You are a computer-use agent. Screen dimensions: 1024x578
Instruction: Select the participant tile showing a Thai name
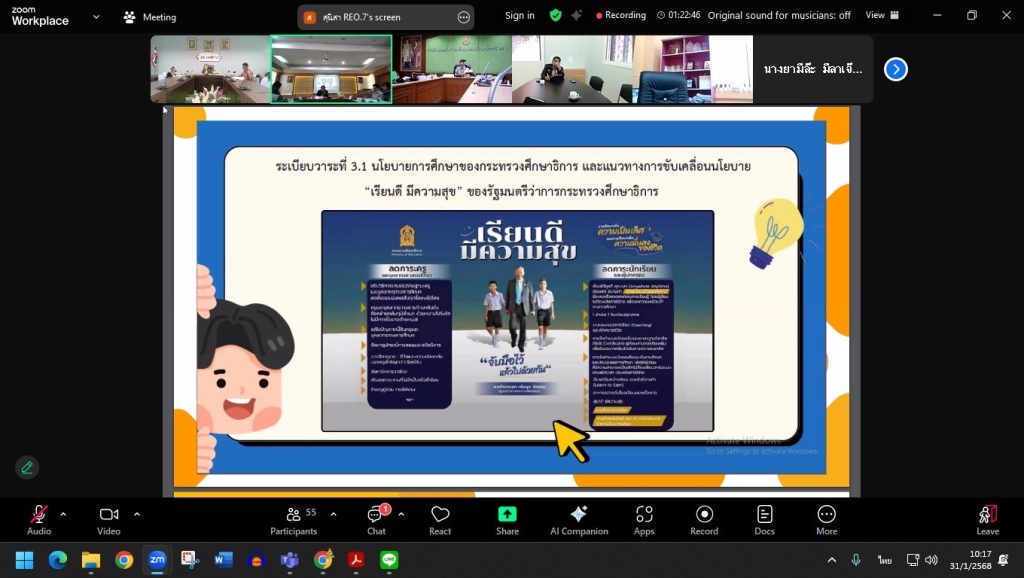[x=813, y=69]
